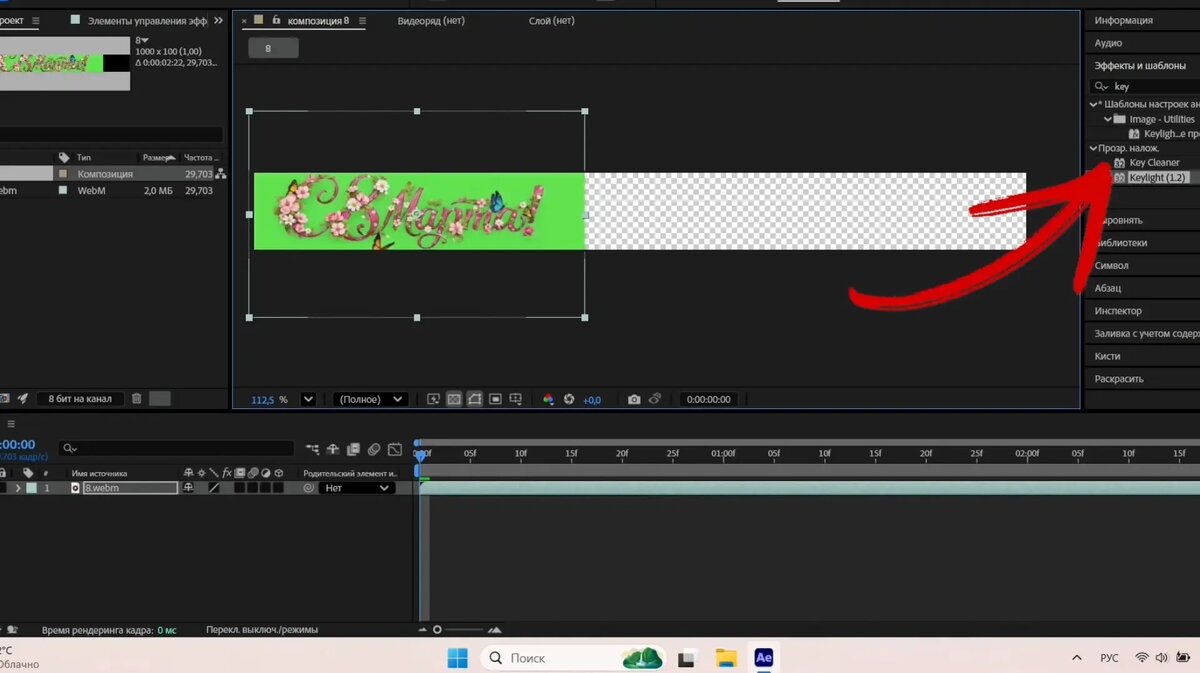The image size is (1200, 673).
Task: Open the Инспектор panel
Action: [x=1118, y=311]
